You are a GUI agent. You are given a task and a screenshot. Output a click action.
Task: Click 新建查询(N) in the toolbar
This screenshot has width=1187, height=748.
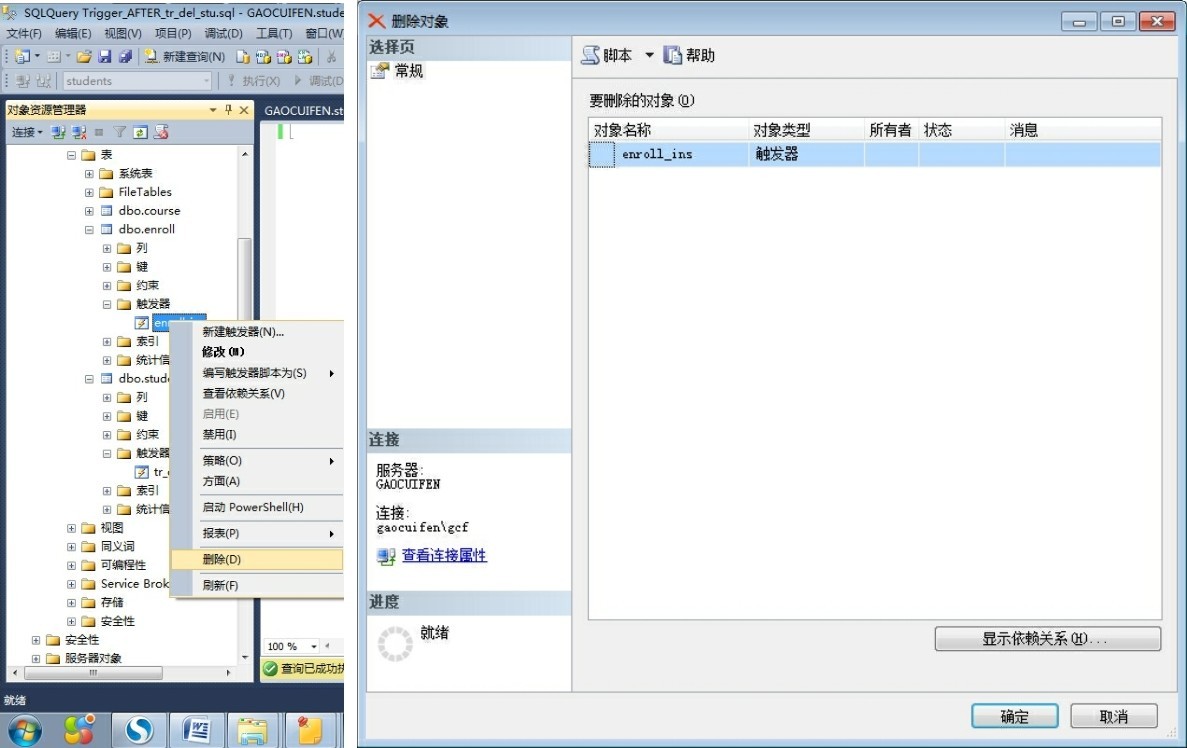[185, 56]
